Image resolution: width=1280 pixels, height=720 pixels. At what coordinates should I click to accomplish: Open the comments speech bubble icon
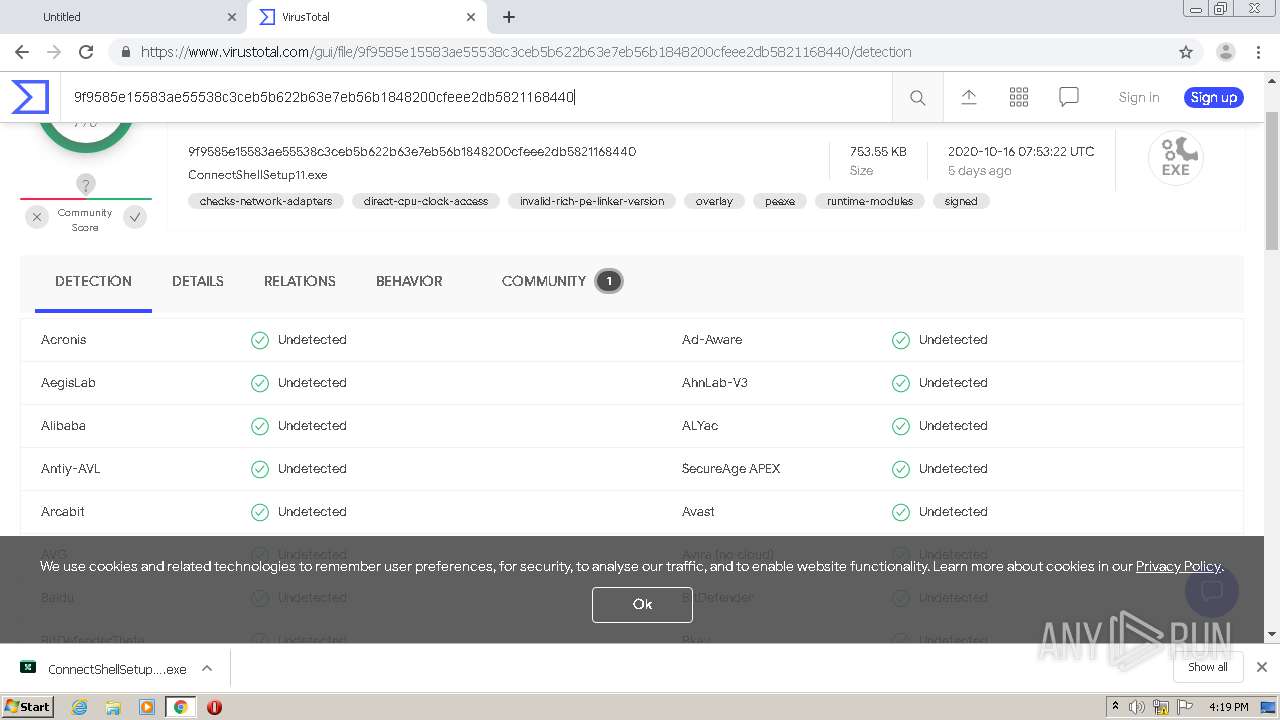point(1068,97)
